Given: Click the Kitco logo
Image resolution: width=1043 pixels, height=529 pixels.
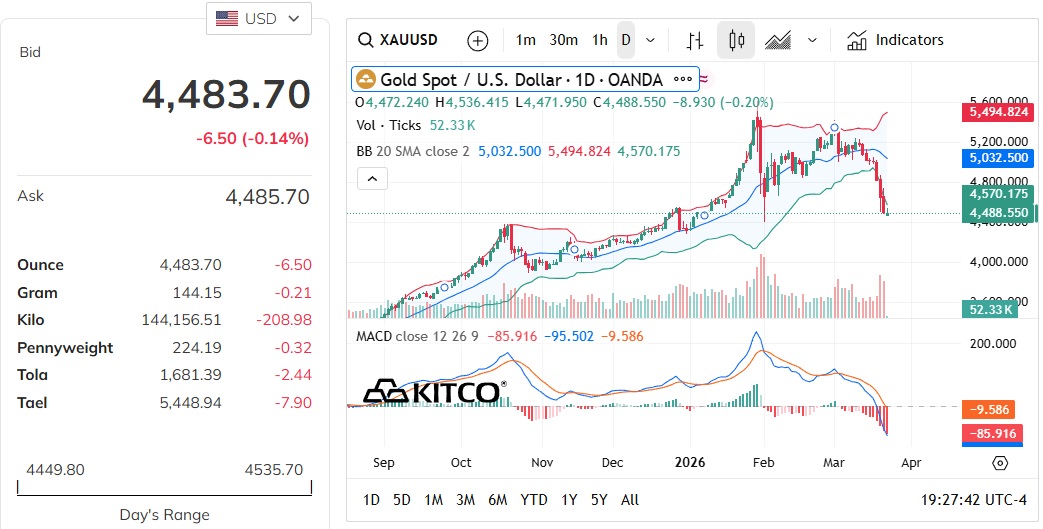Looking at the screenshot, I should [x=433, y=391].
